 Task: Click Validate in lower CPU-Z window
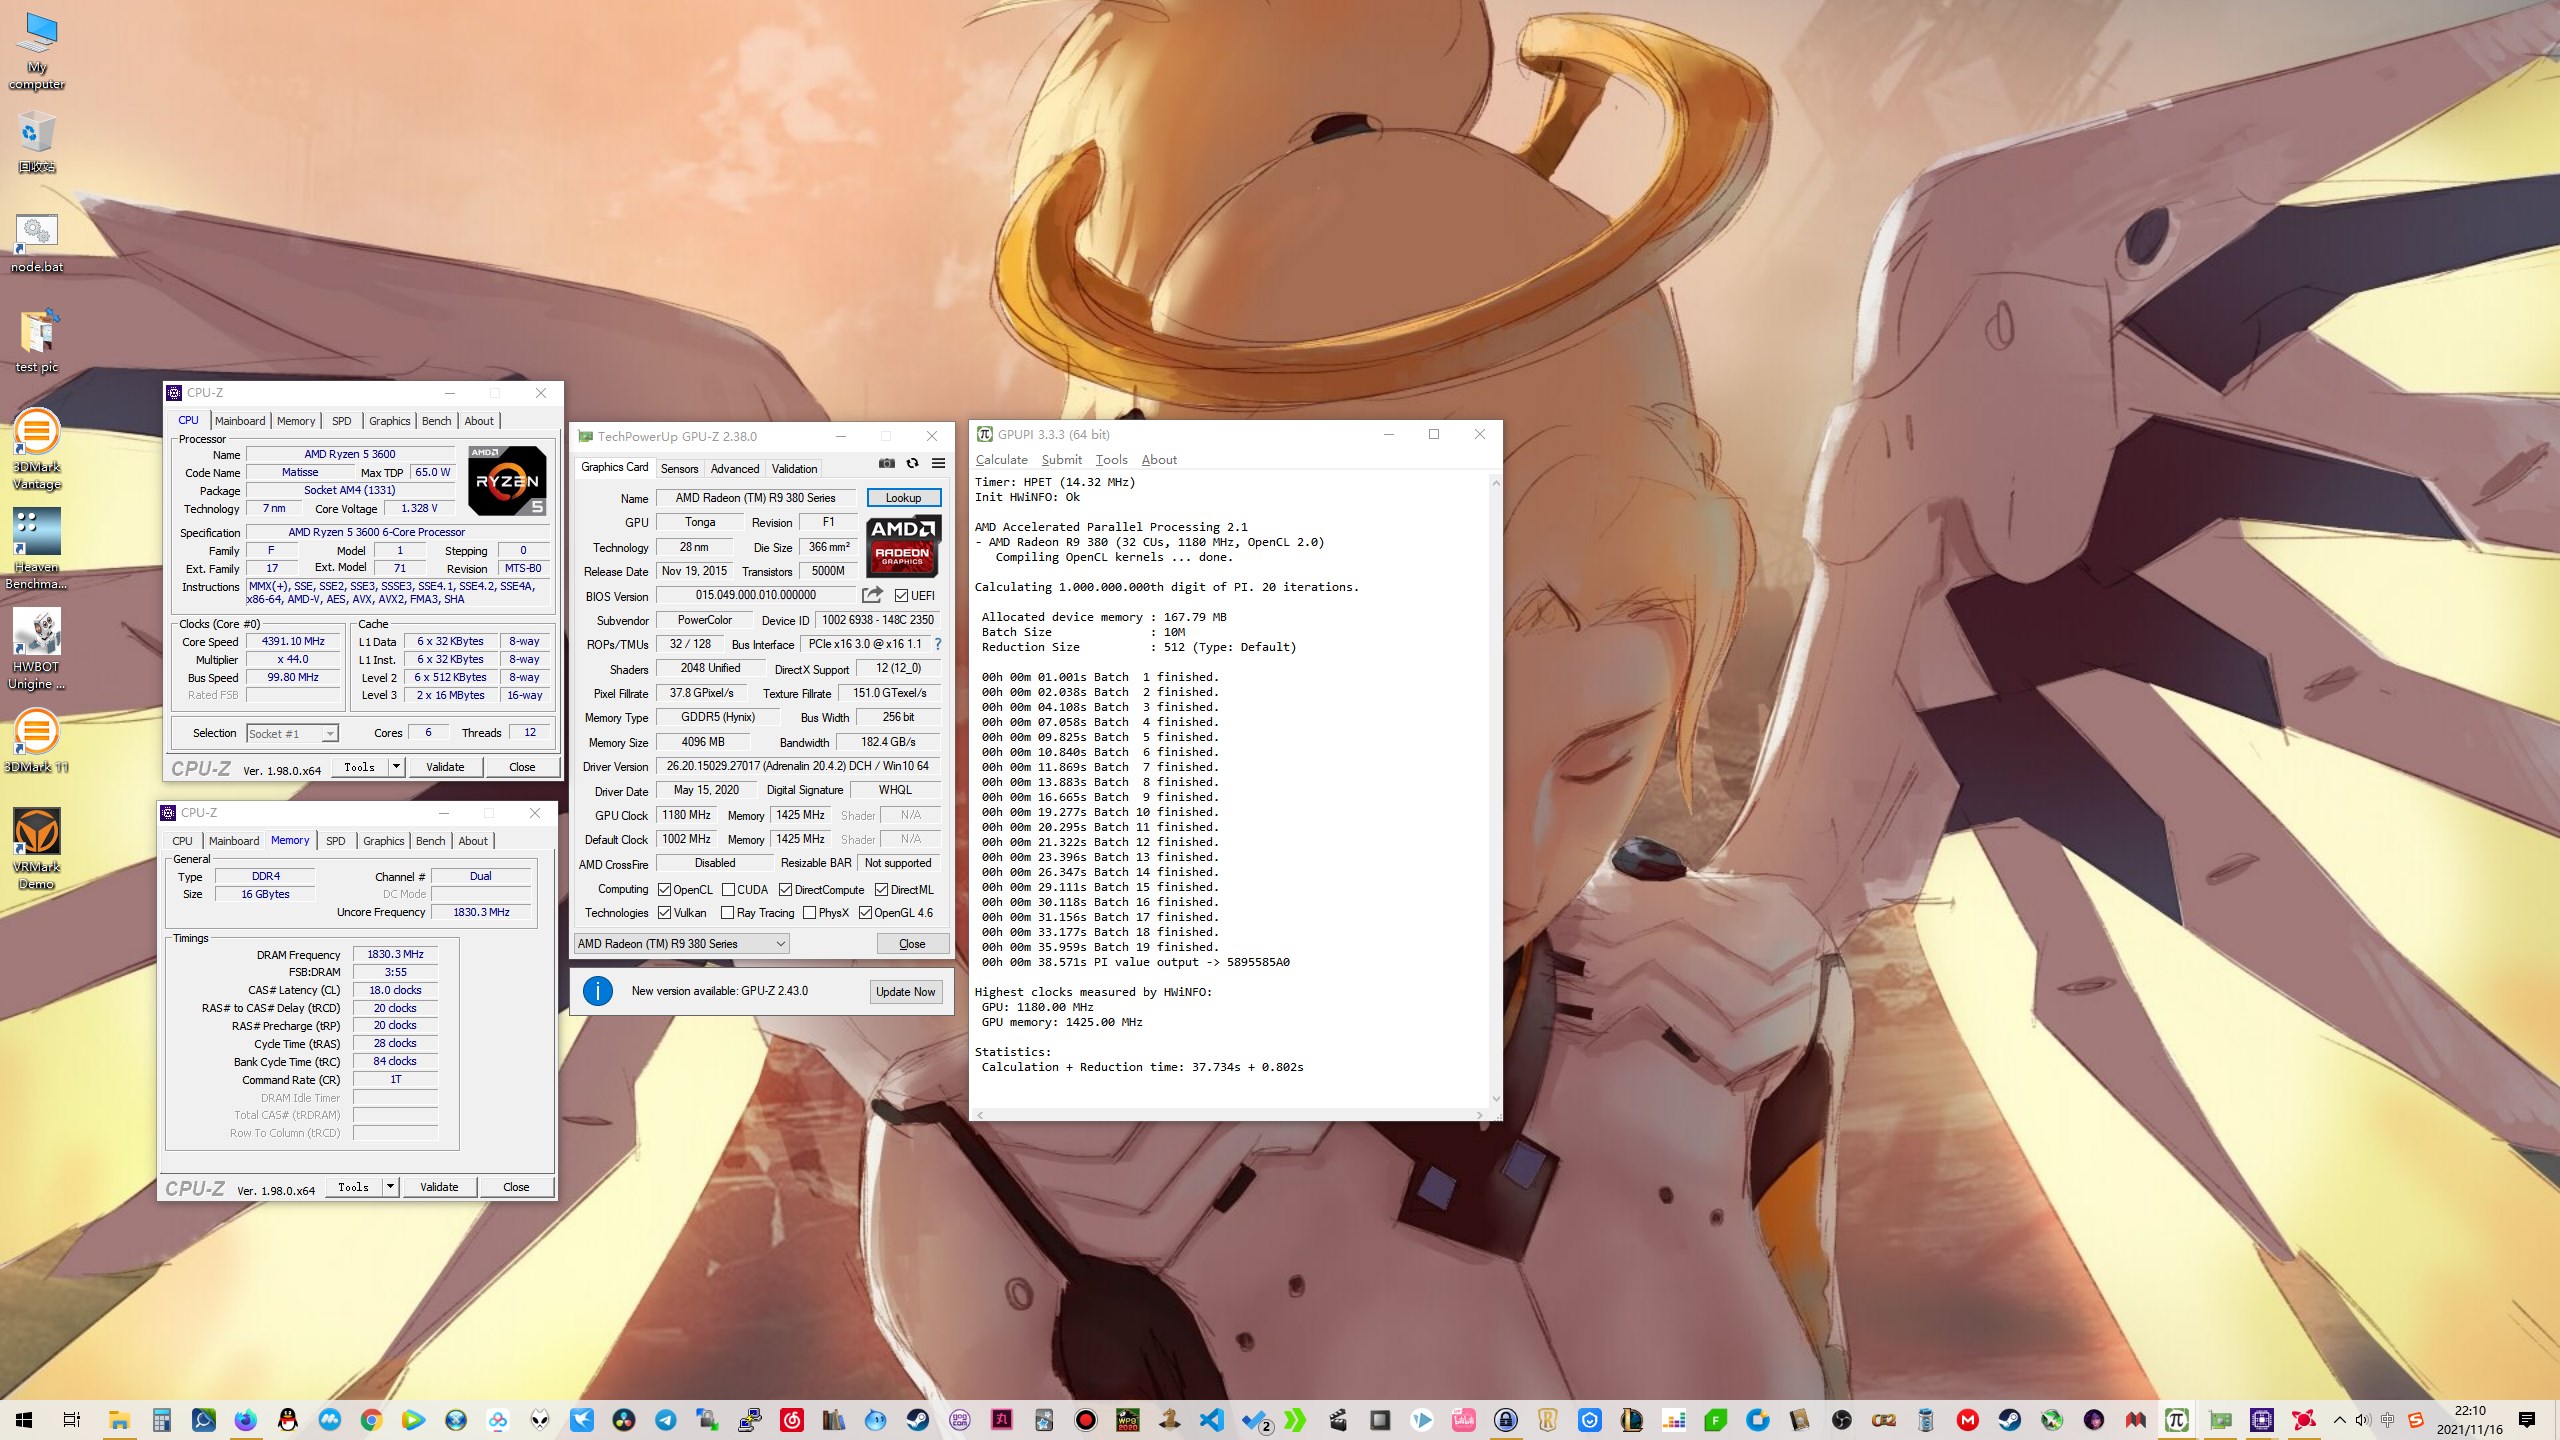tap(439, 1186)
